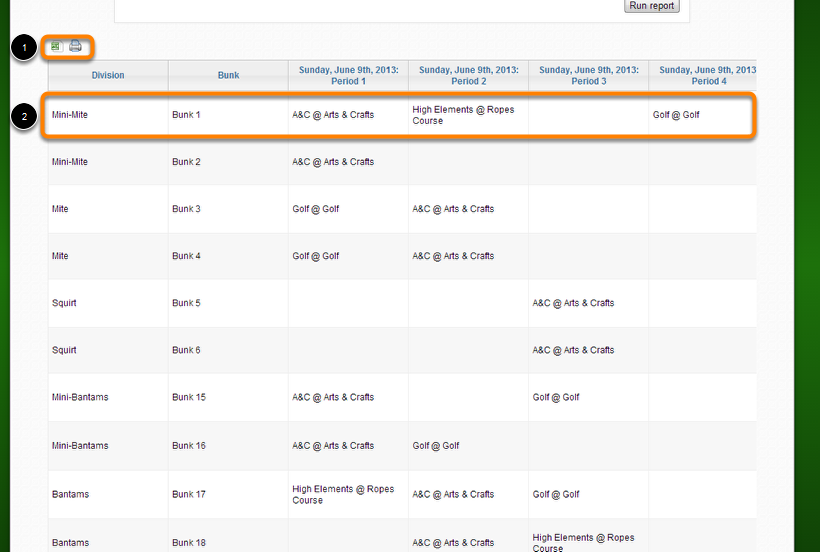Click Golf @ Golf for Bunk 3
The height and width of the screenshot is (552, 820).
click(315, 209)
